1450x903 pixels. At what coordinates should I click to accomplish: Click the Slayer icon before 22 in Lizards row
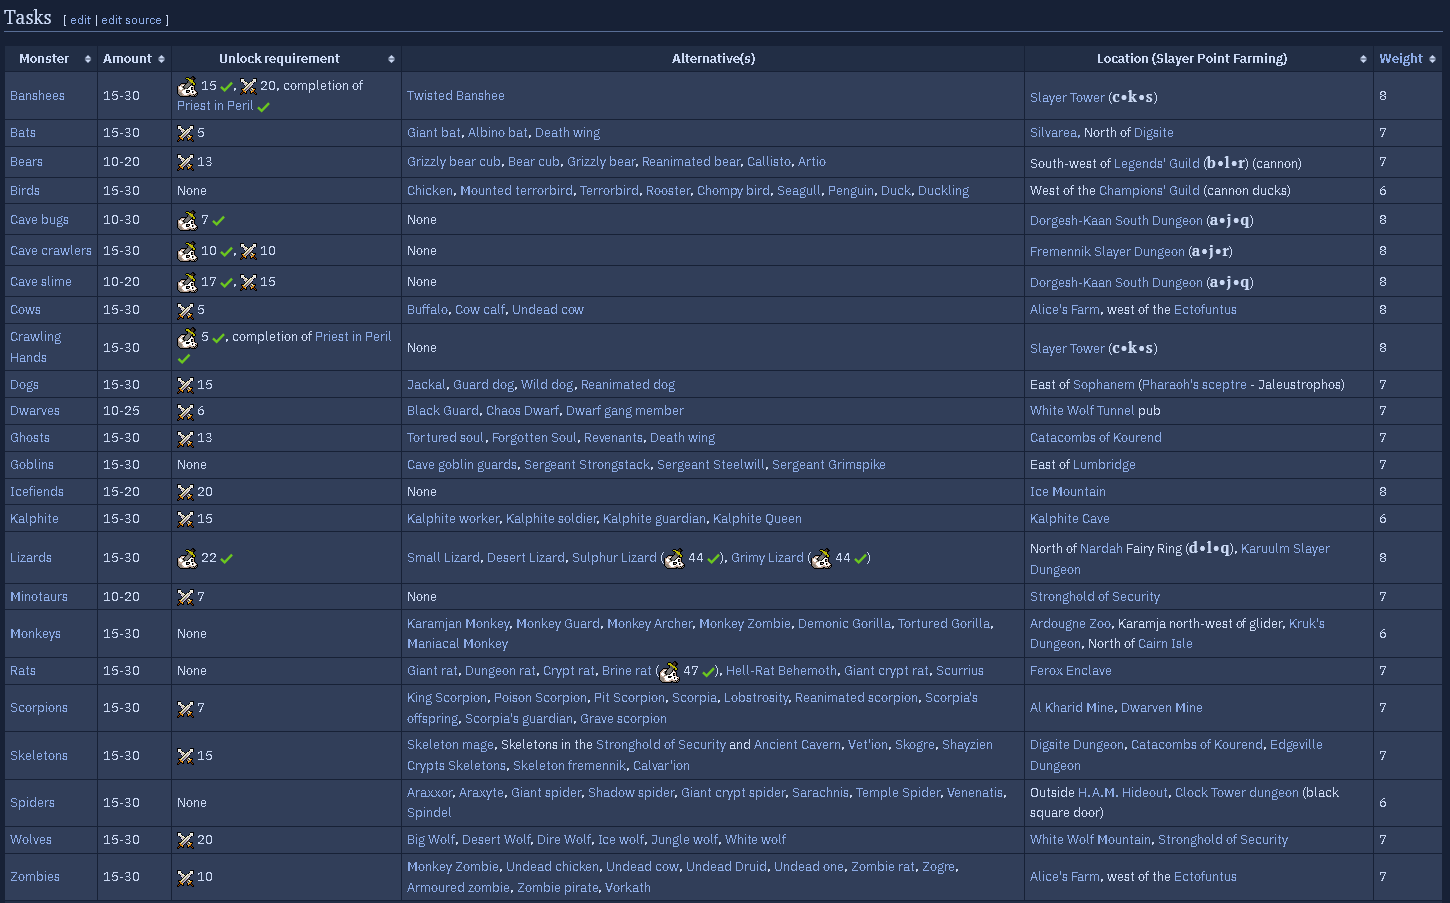(x=187, y=559)
